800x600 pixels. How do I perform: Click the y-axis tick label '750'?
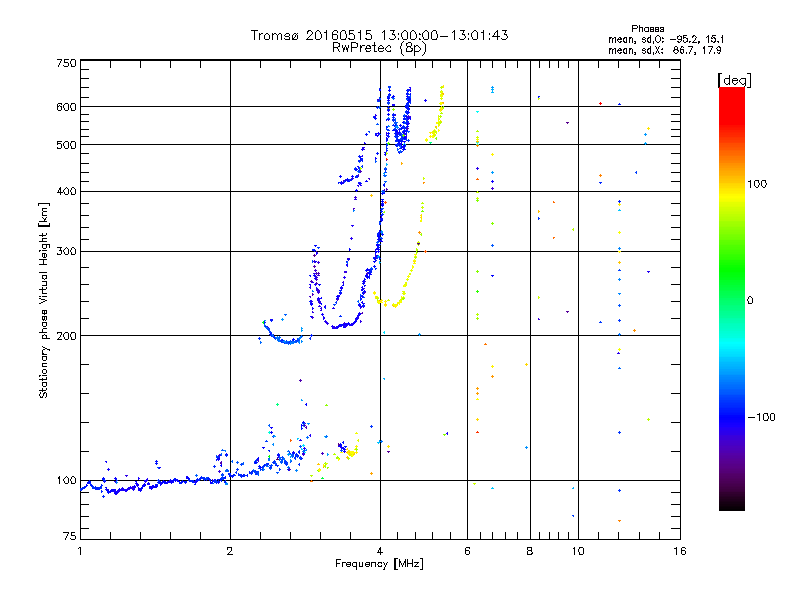66,63
